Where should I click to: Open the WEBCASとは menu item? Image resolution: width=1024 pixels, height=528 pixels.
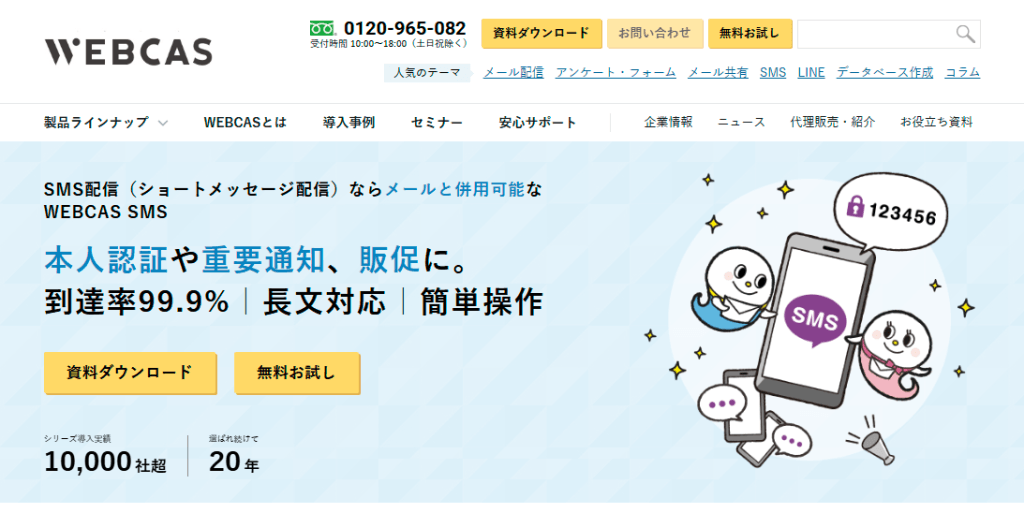pyautogui.click(x=245, y=122)
